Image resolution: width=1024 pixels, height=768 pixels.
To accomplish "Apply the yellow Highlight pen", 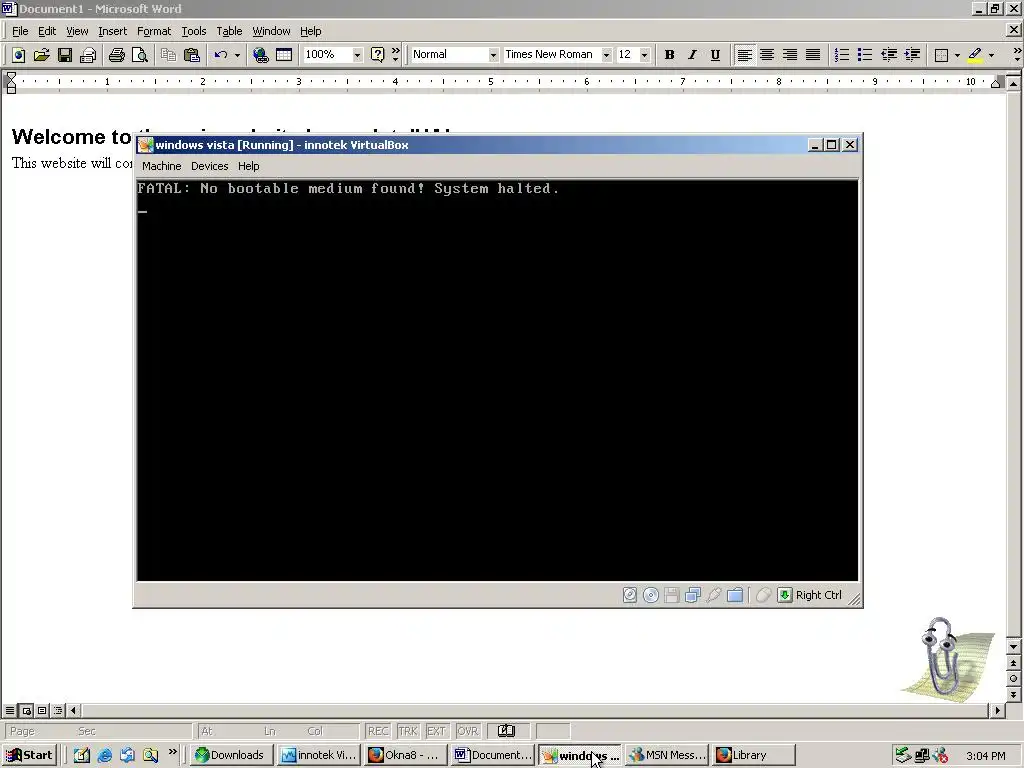I will [975, 55].
